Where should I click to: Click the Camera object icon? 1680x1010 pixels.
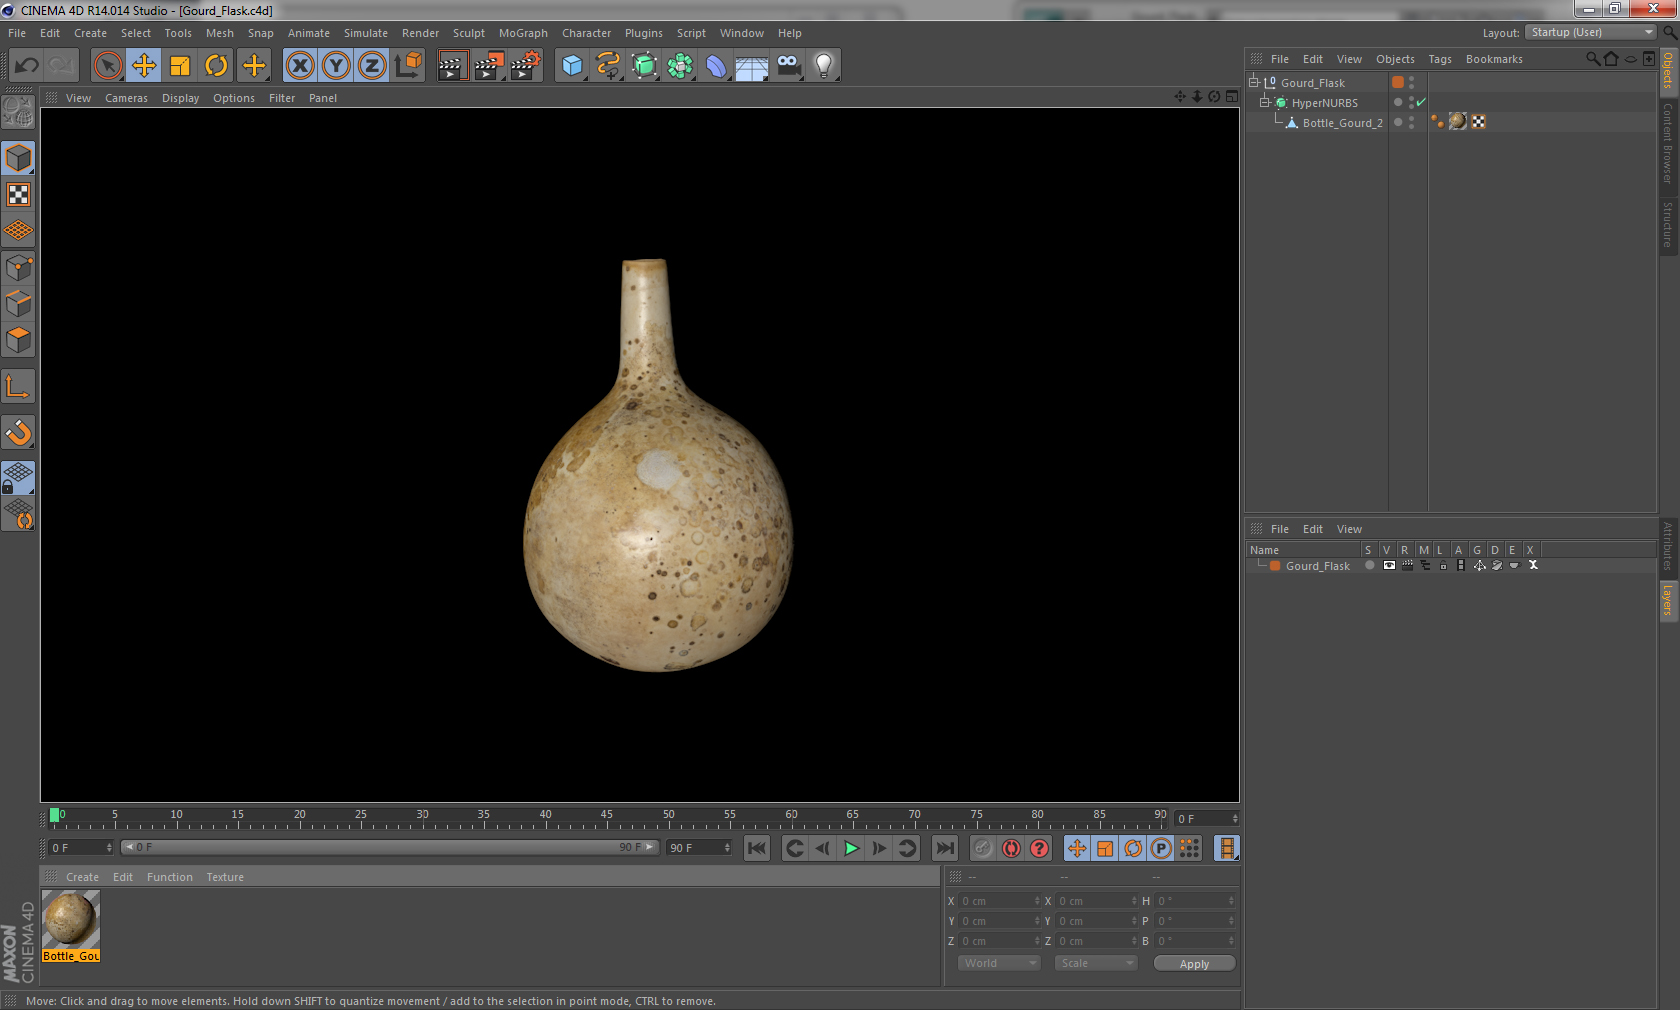pyautogui.click(x=788, y=66)
